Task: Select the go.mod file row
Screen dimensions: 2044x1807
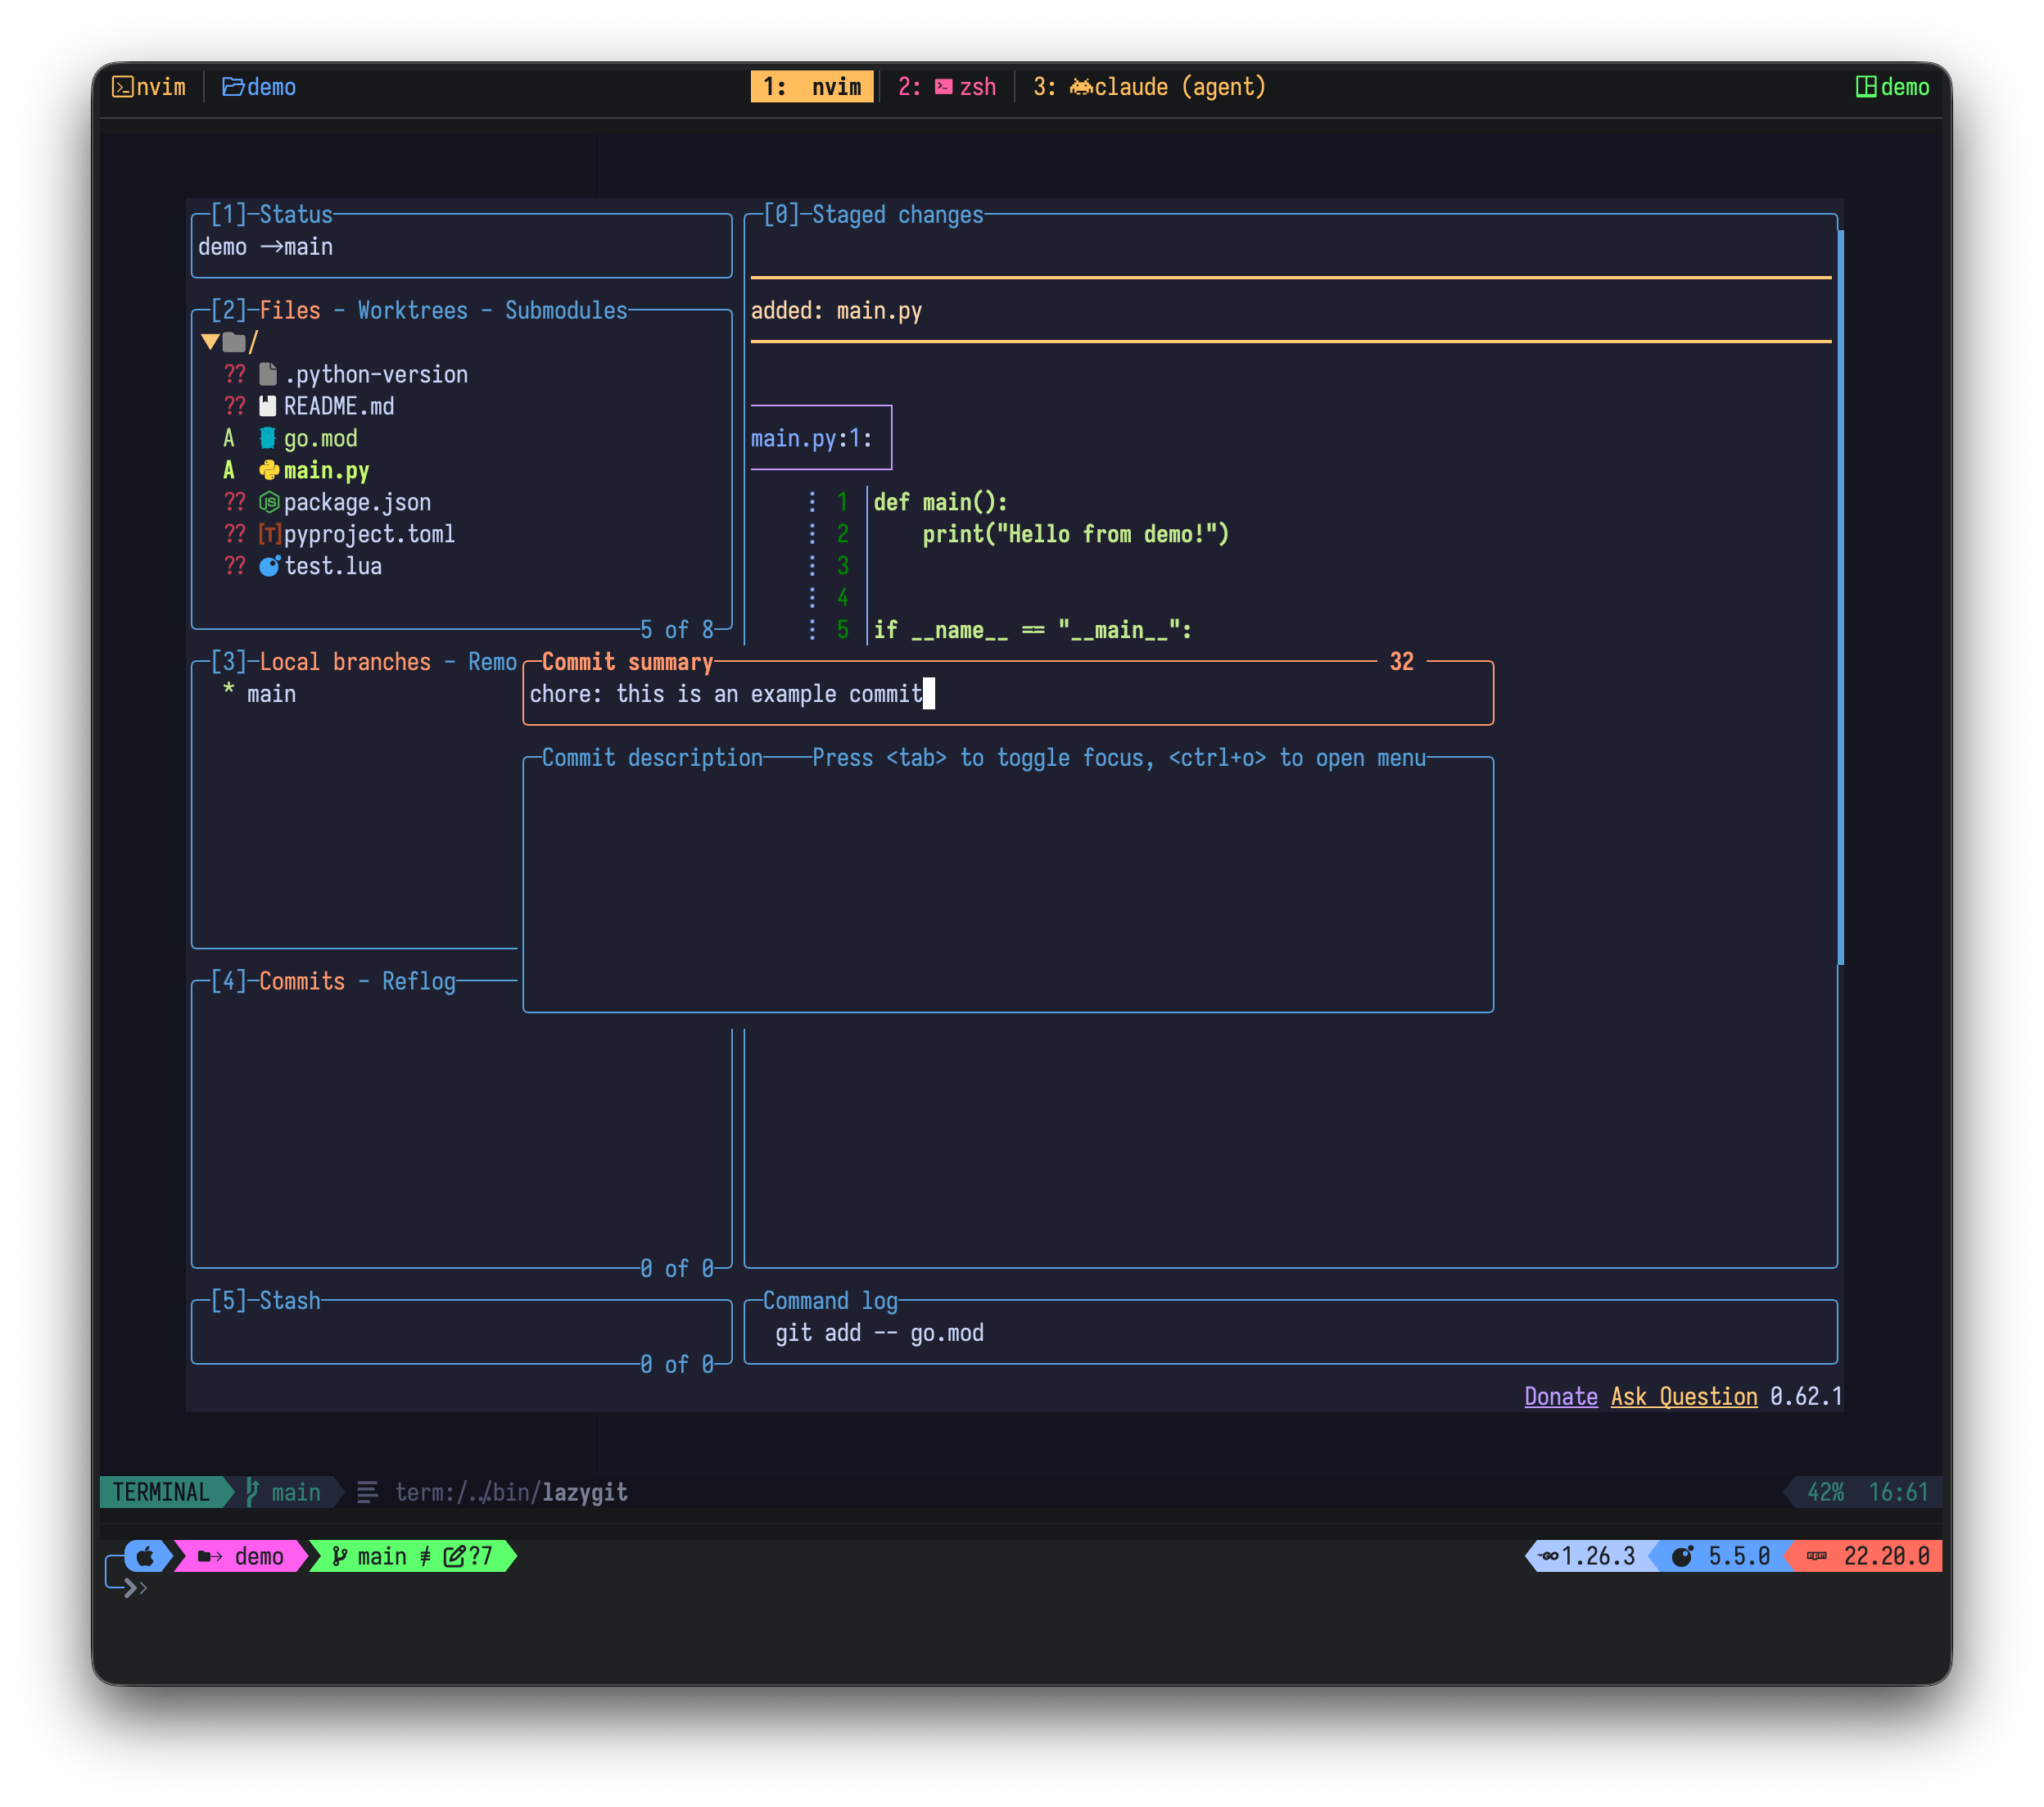Action: pos(461,438)
